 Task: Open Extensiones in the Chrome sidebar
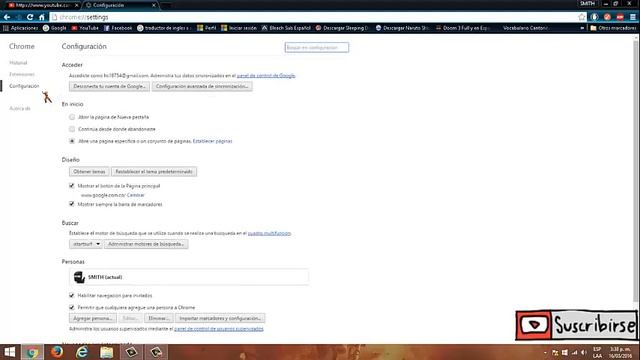coord(22,74)
